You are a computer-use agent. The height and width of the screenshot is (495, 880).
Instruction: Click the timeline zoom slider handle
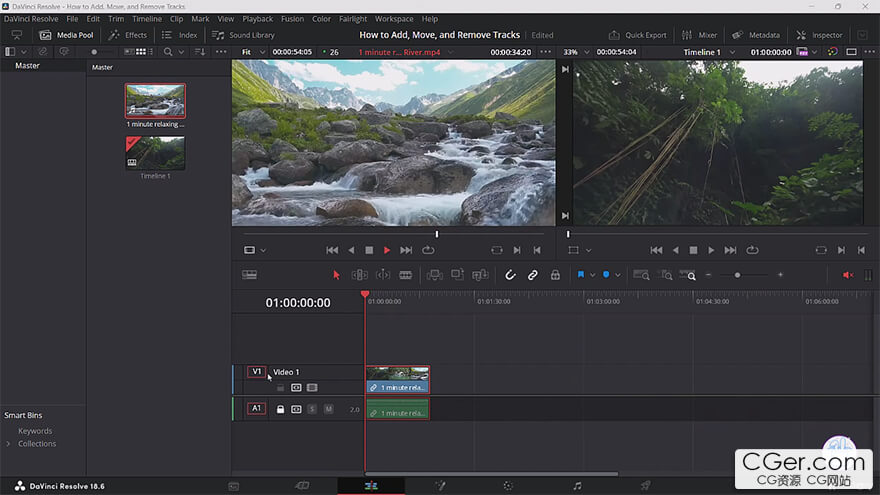(737, 275)
